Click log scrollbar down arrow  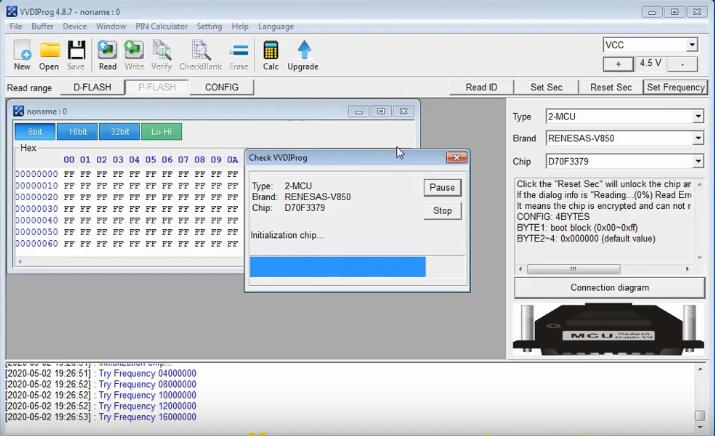700,427
